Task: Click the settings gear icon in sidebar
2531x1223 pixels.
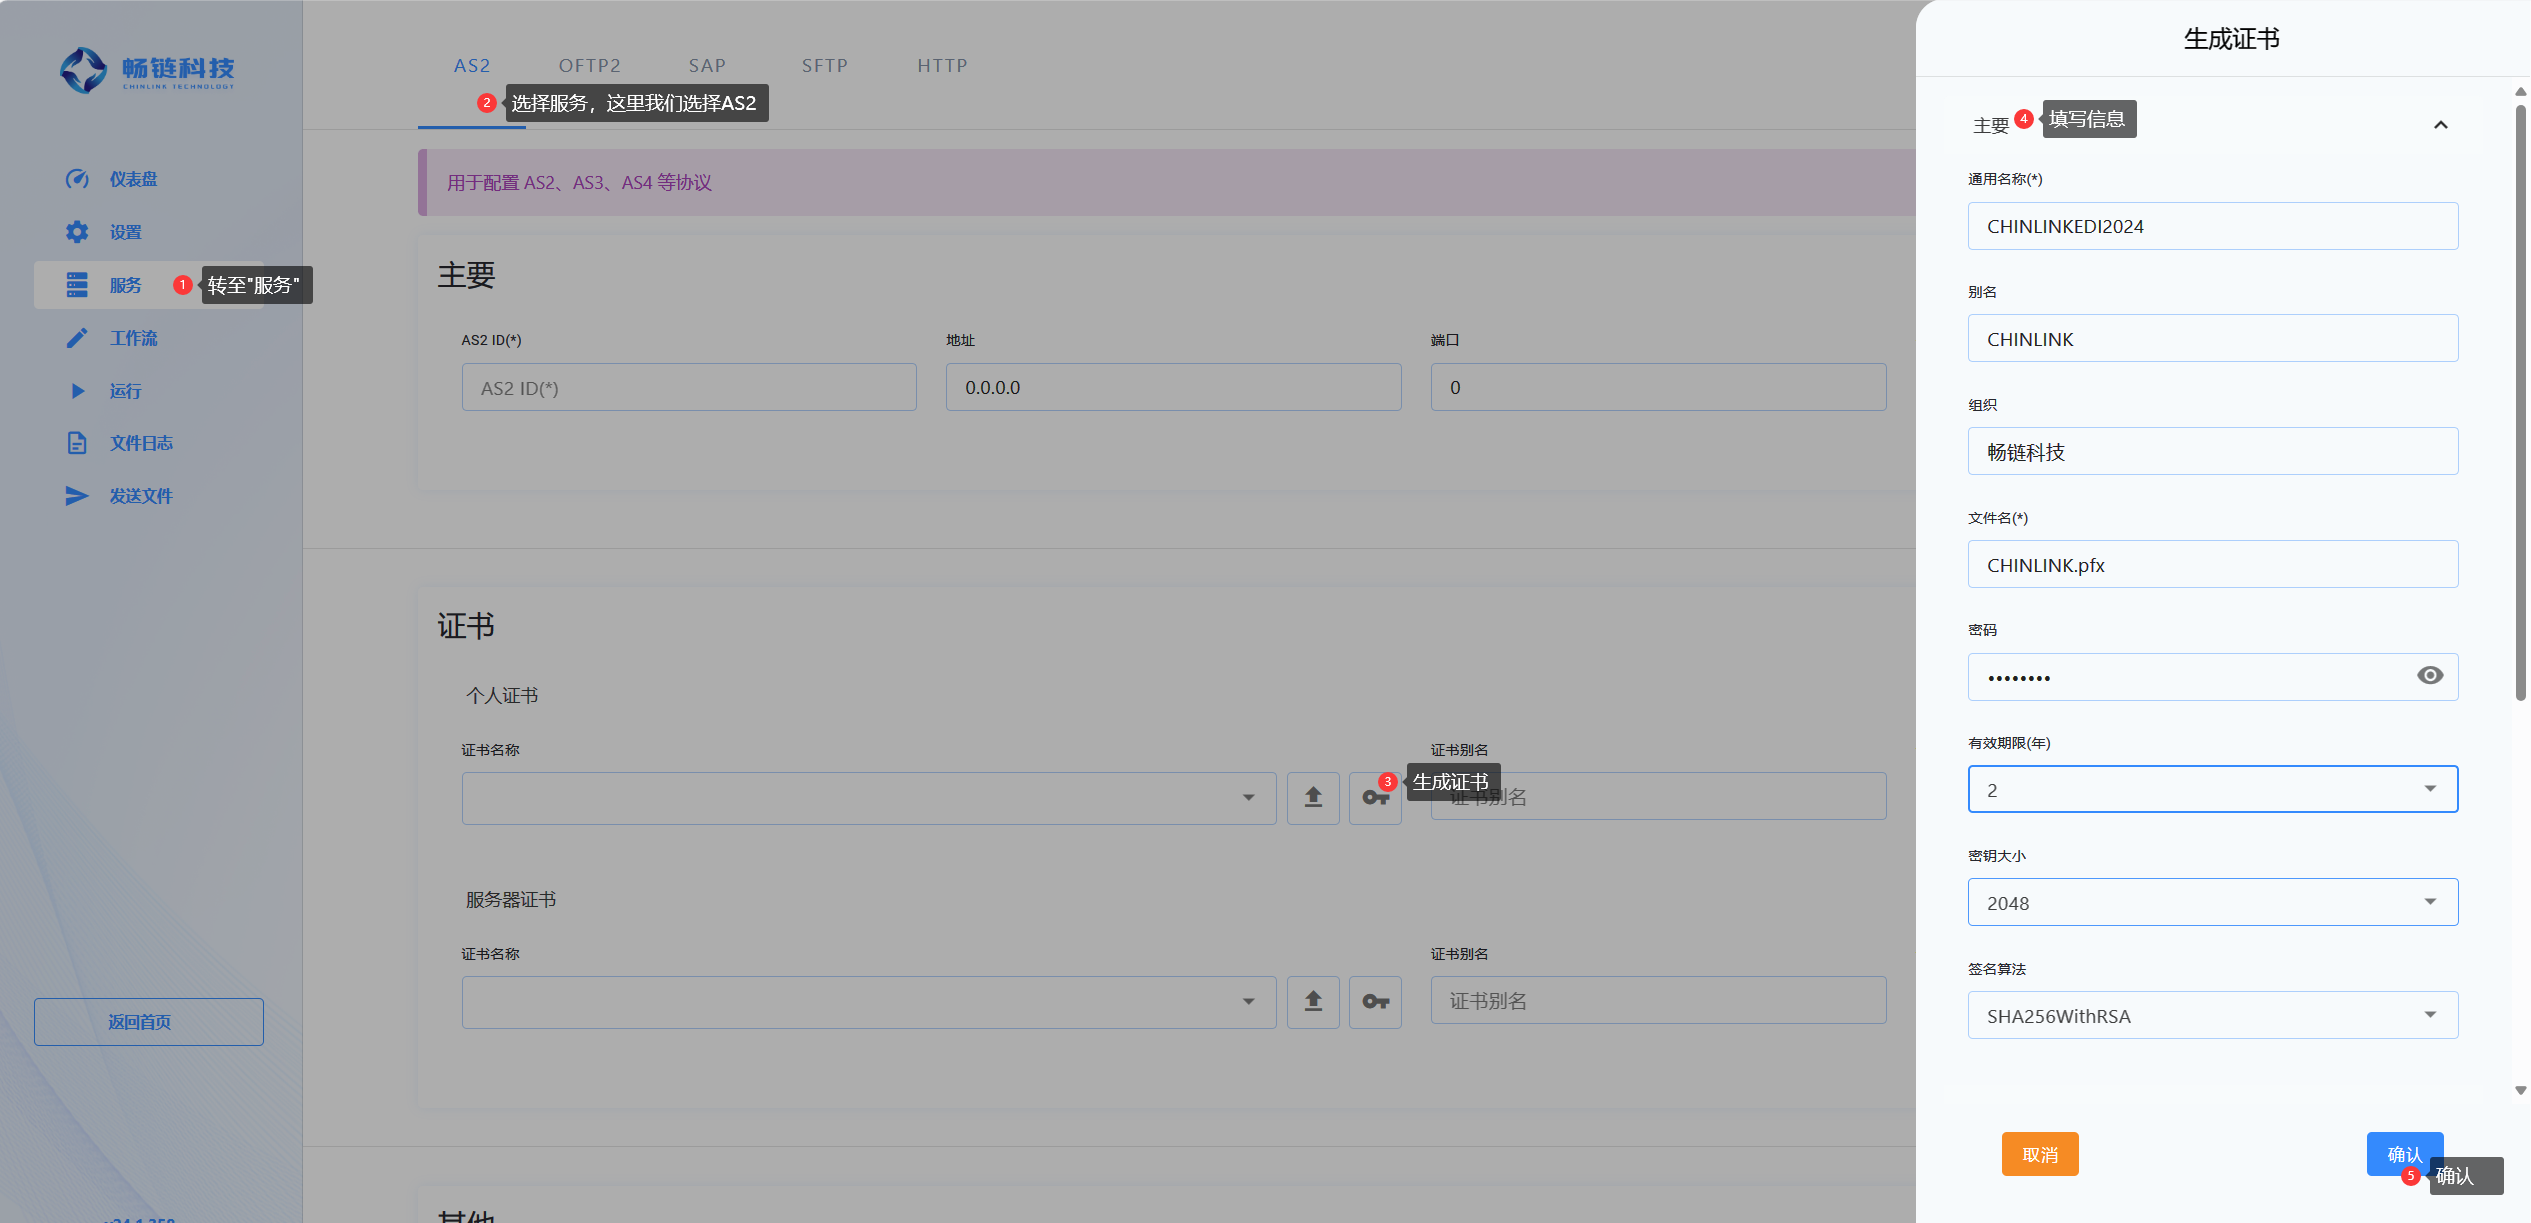Action: coord(77,232)
